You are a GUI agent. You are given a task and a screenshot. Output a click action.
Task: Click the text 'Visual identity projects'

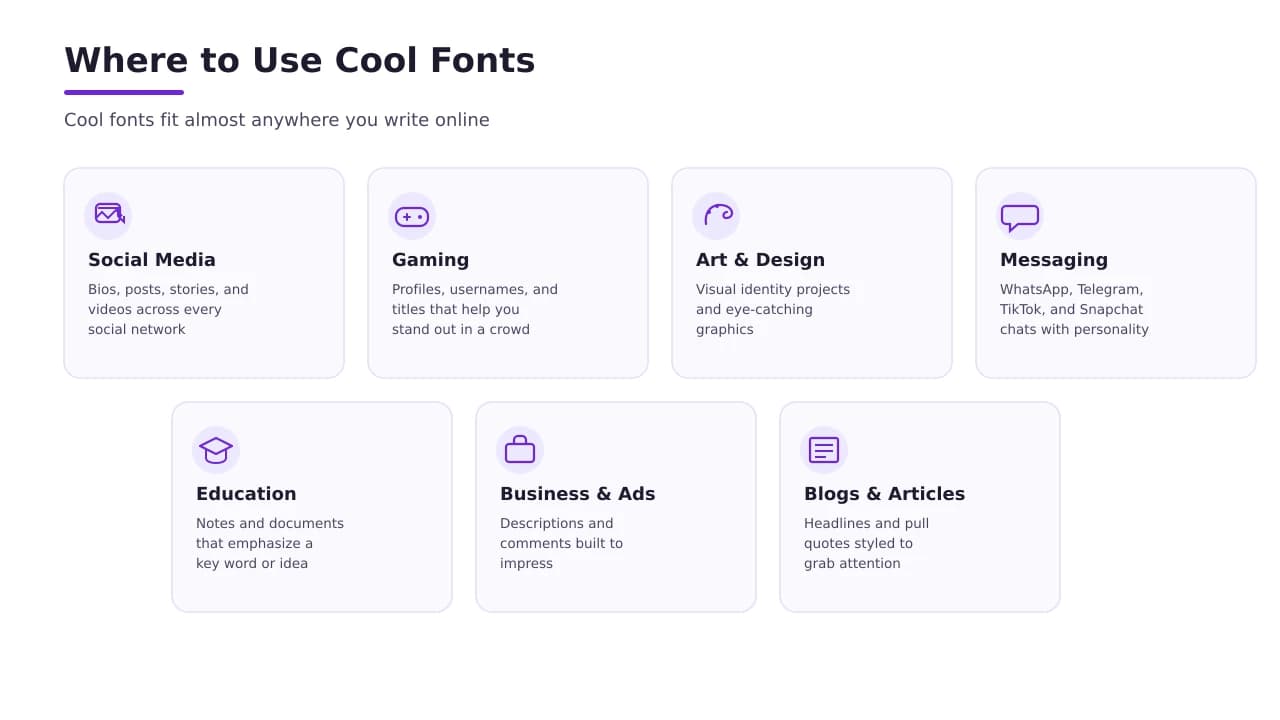pos(773,290)
